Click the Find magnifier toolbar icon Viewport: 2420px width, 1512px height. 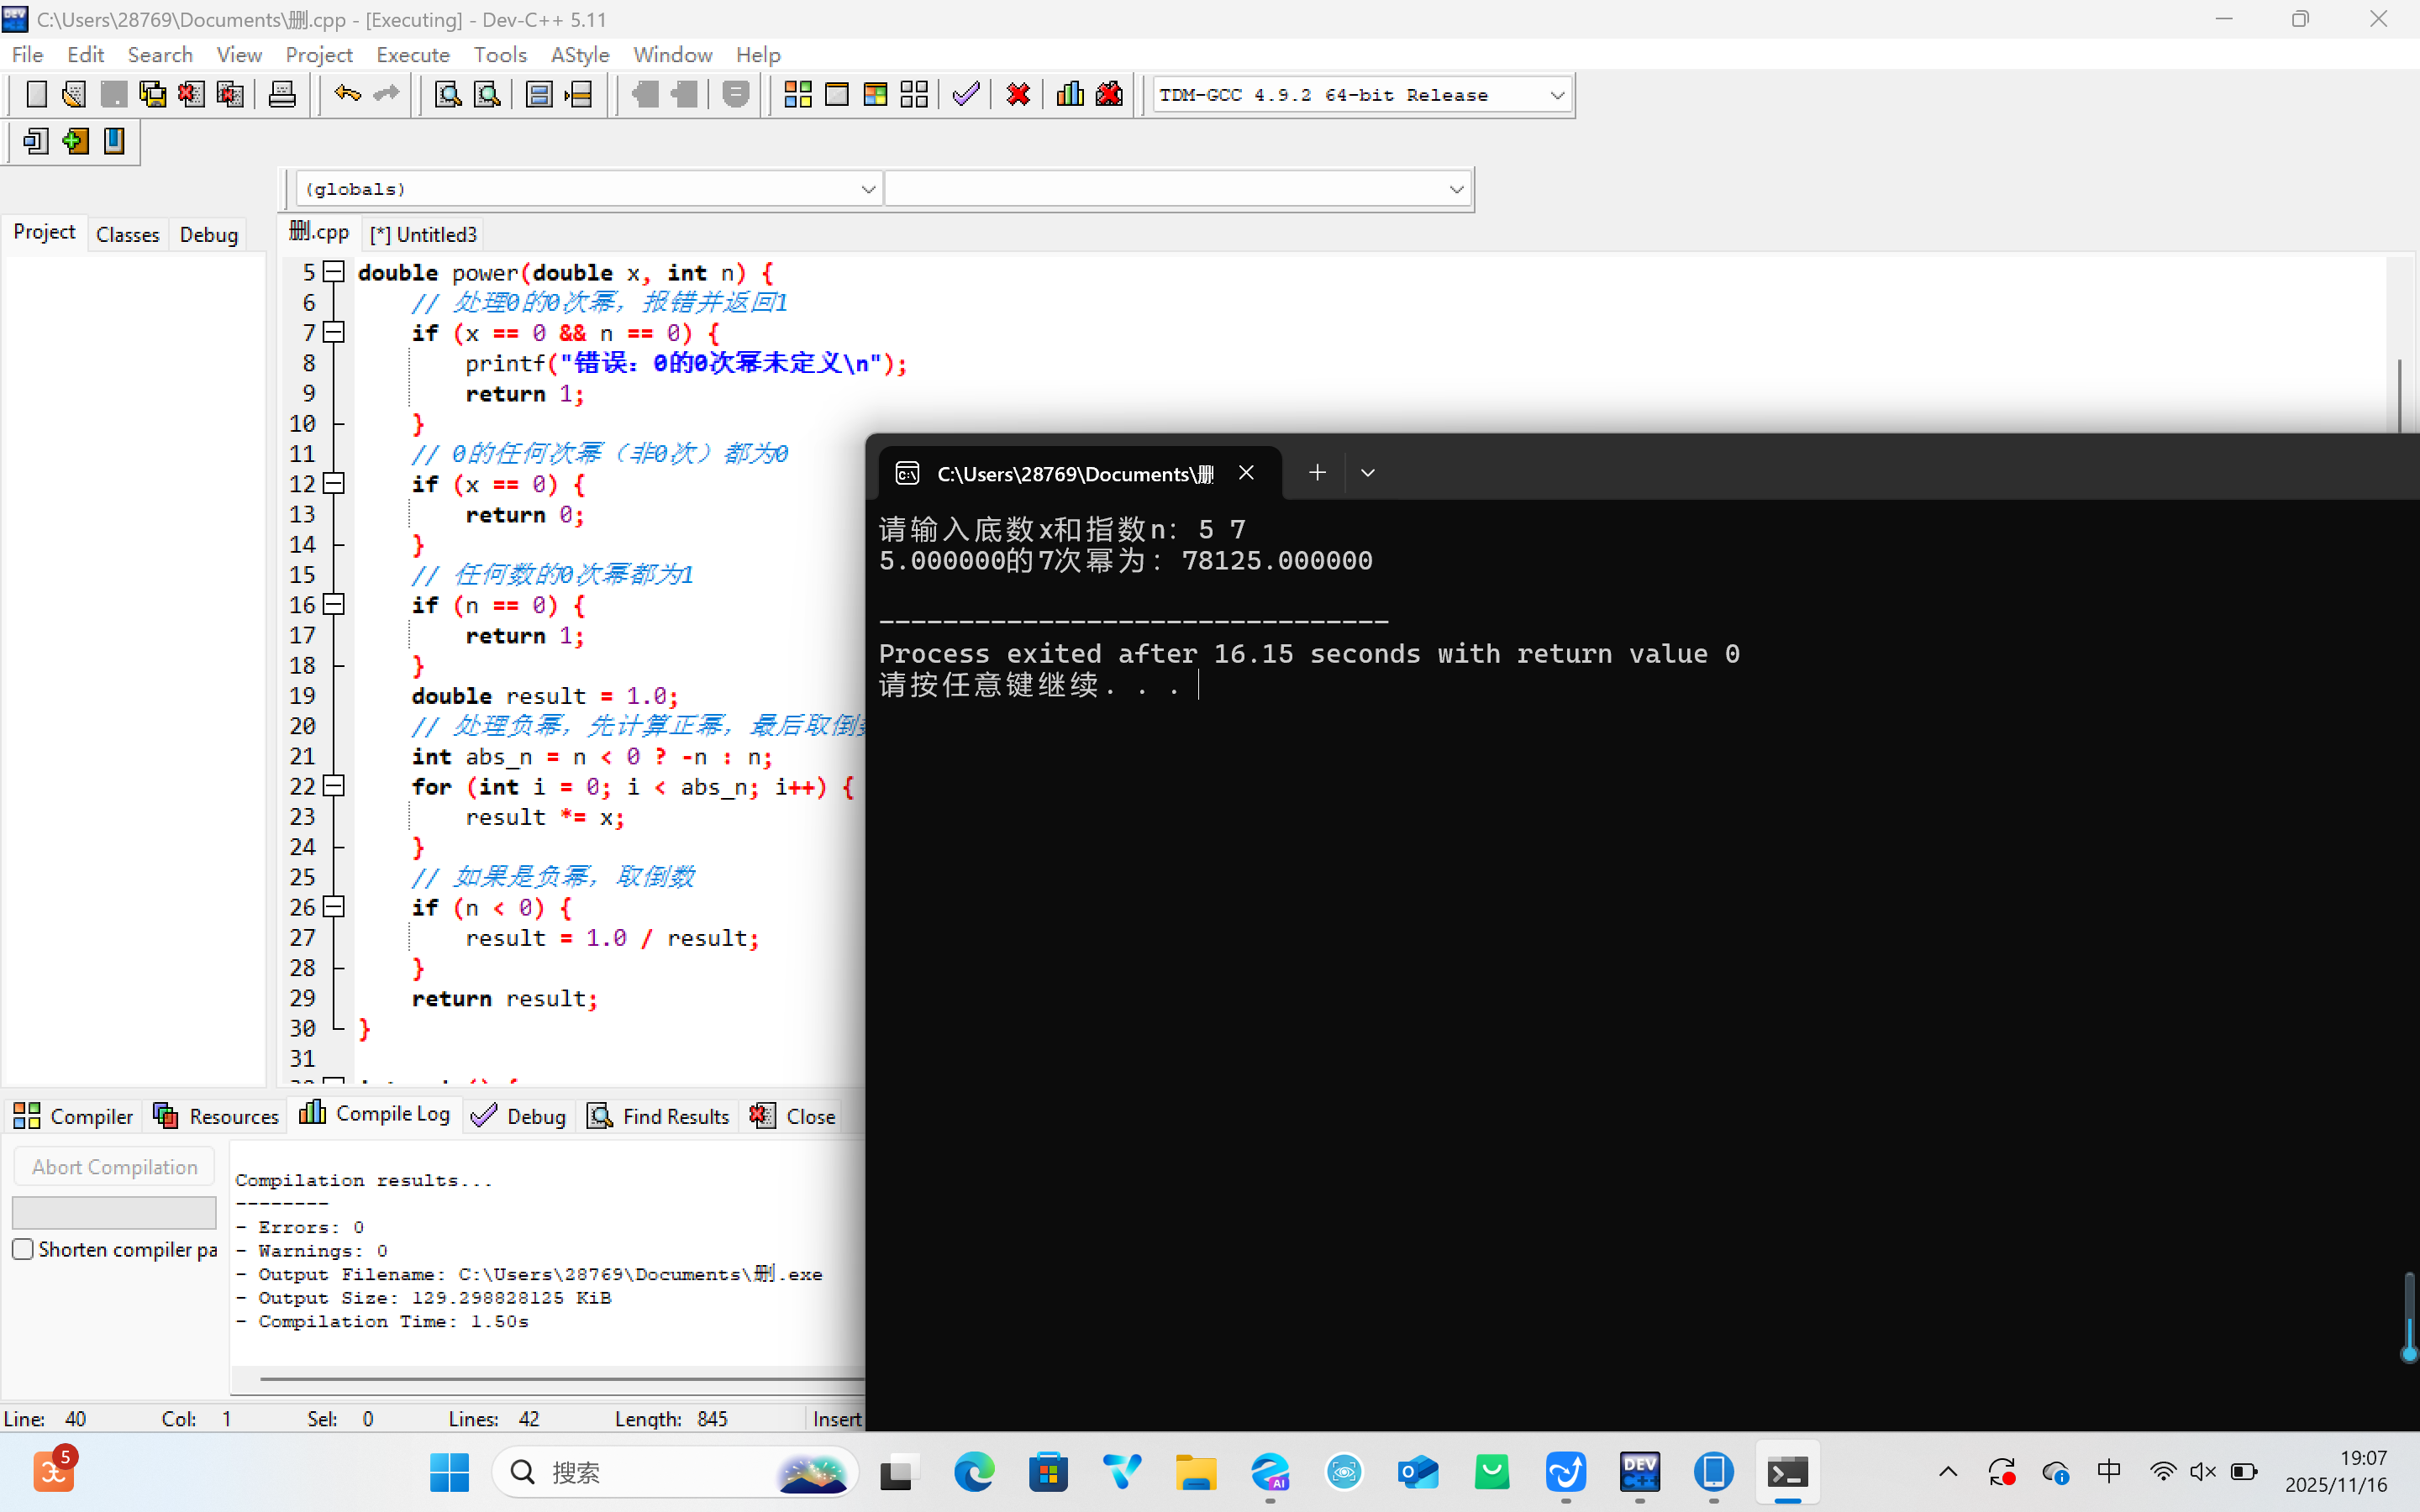tap(447, 95)
